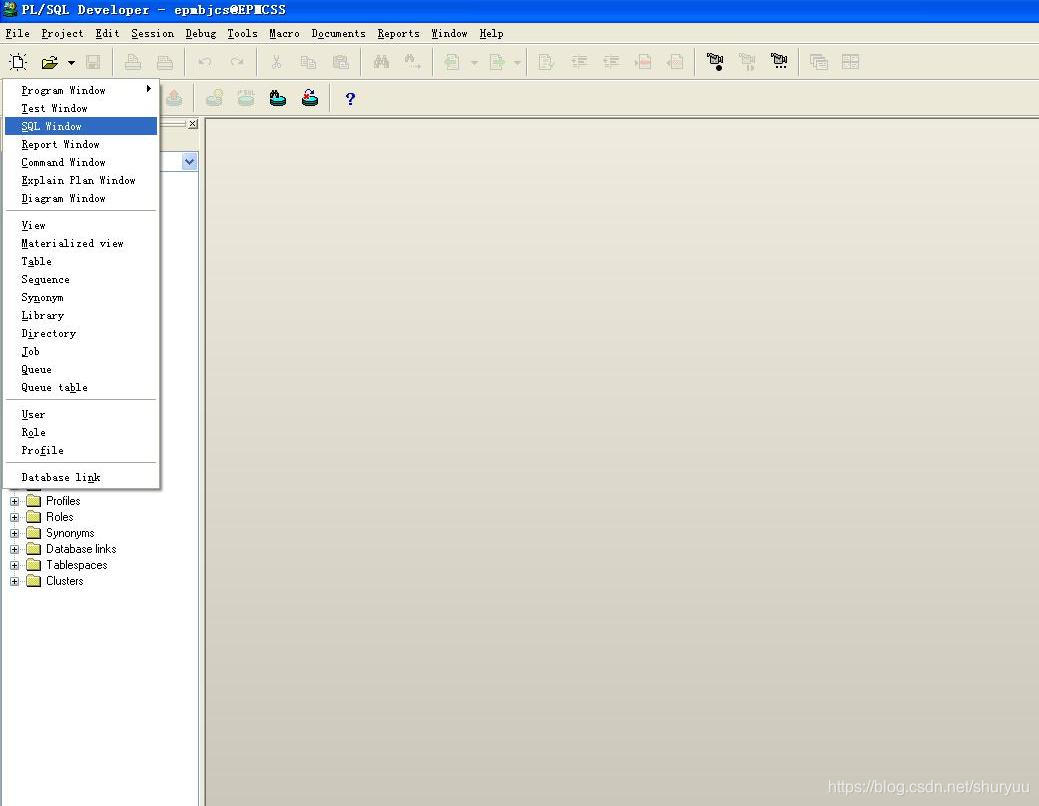Choose Table from the new menu
The image size is (1039, 806).
81,261
